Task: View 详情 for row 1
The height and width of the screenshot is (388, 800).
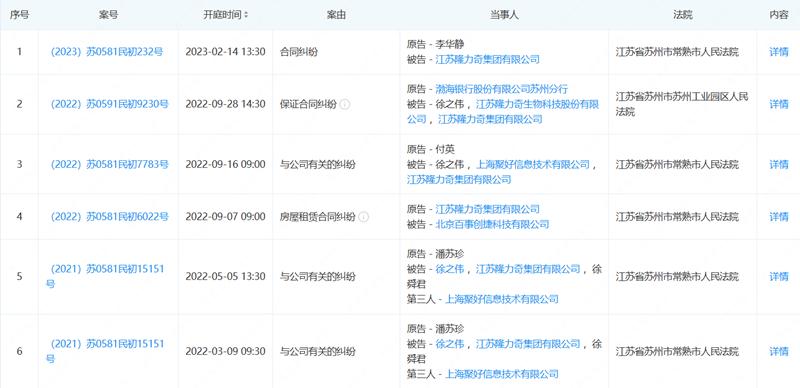Action: 779,52
